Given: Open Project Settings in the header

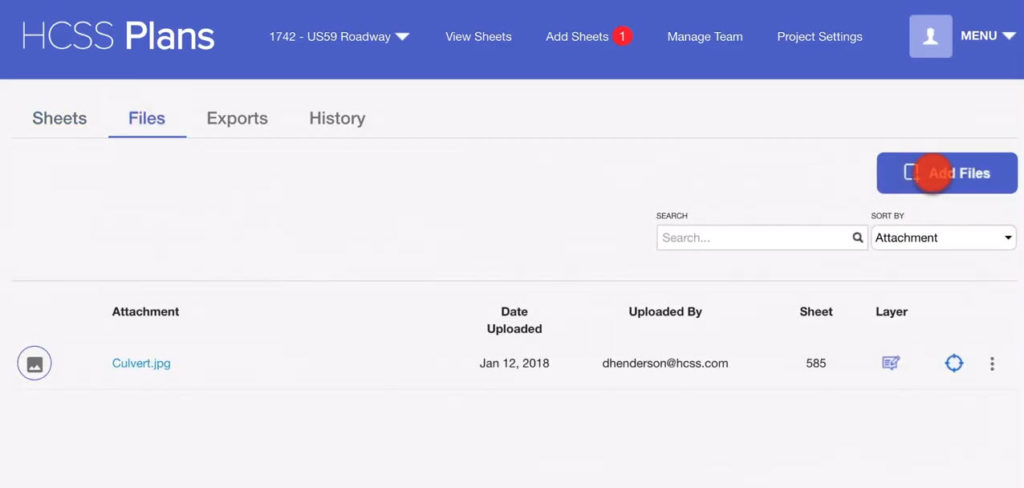Looking at the screenshot, I should [819, 37].
